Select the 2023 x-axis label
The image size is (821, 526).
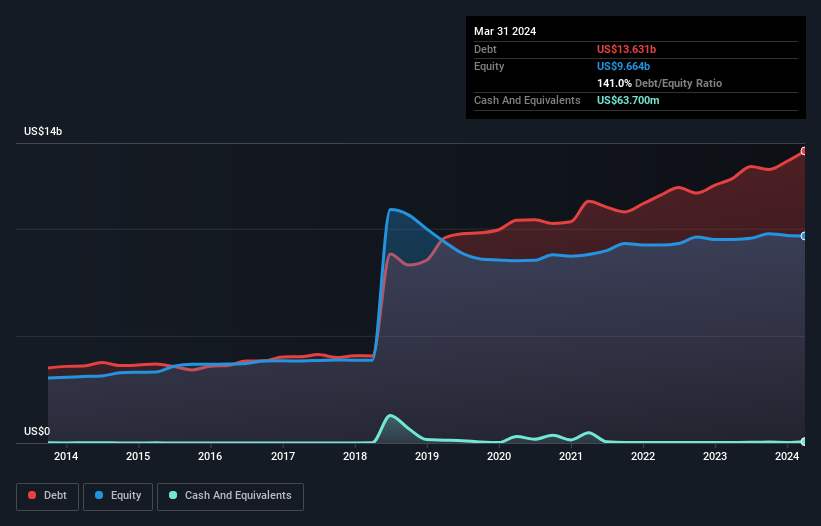coord(715,456)
